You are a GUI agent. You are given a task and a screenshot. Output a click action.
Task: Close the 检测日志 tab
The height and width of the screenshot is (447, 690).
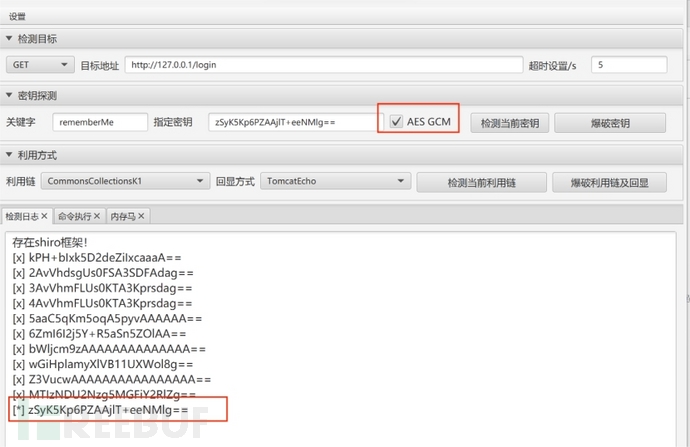[44, 216]
